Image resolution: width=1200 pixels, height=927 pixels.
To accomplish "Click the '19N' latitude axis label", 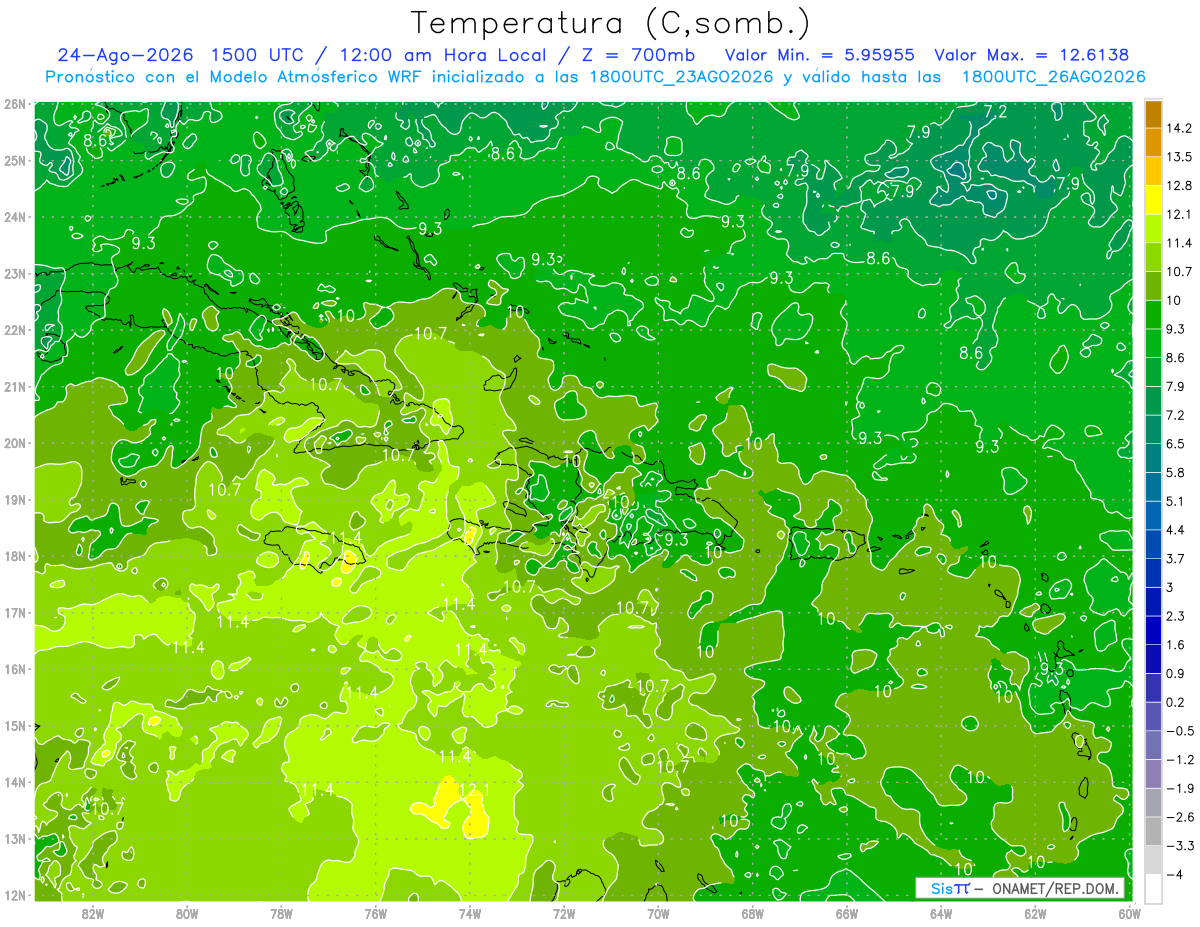I will point(14,499).
